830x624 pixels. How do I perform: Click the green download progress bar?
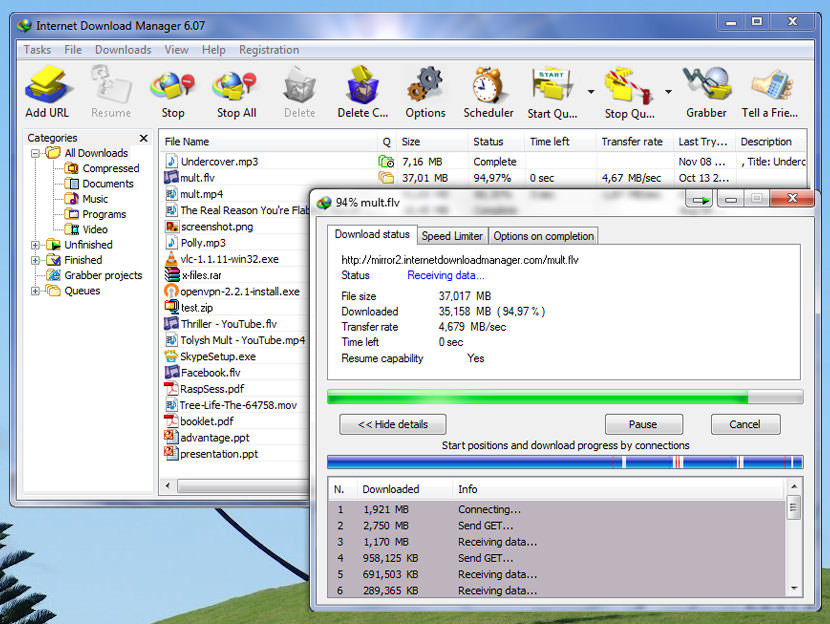(x=565, y=397)
